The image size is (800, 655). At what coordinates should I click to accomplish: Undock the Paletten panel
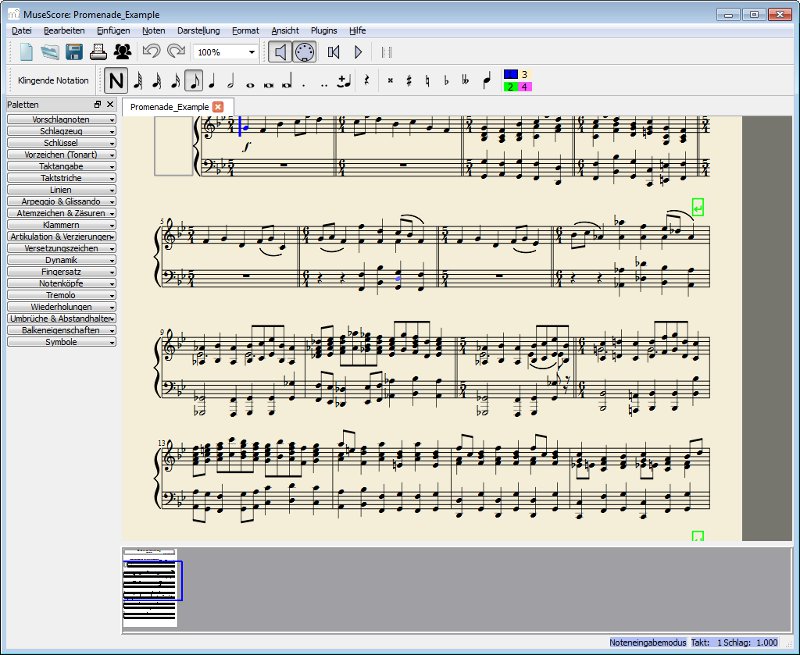coord(97,105)
